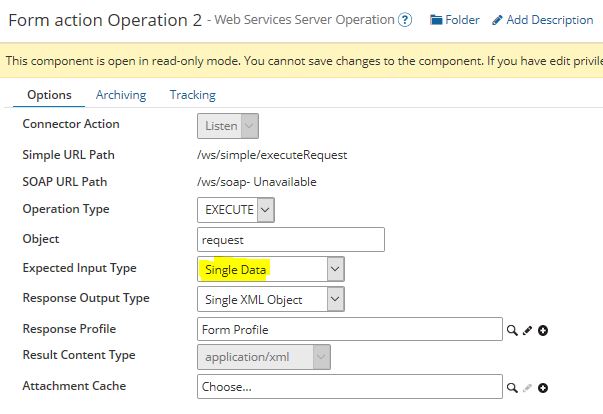Add new Attachment Cache with plus icon
Screen dimensions: 603x414
click(x=543, y=387)
